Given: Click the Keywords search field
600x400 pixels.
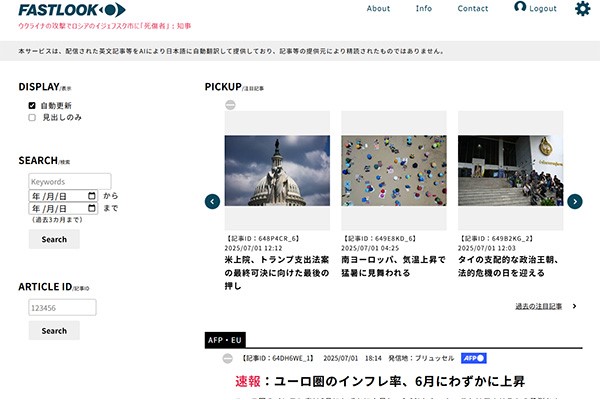Looking at the screenshot, I should click(70, 181).
